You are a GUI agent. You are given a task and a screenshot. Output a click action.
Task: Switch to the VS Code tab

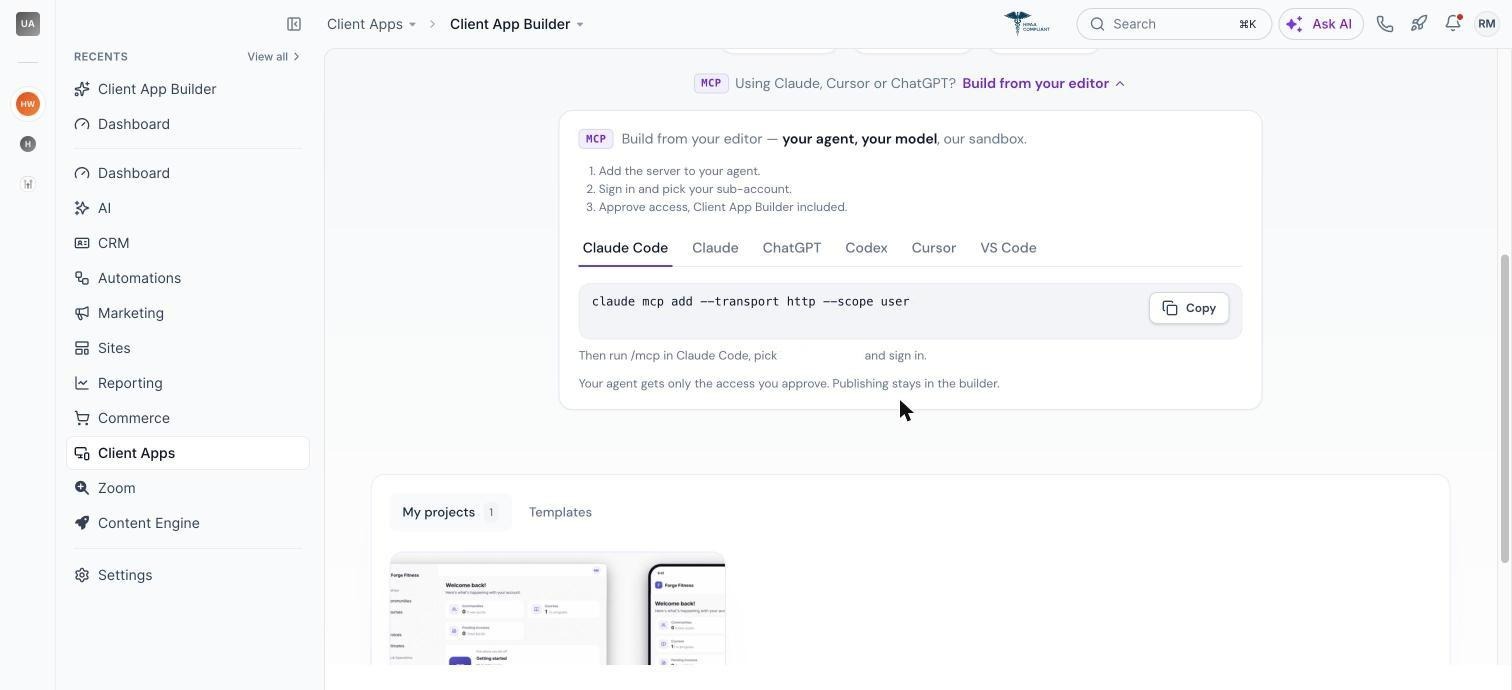click(x=1008, y=248)
